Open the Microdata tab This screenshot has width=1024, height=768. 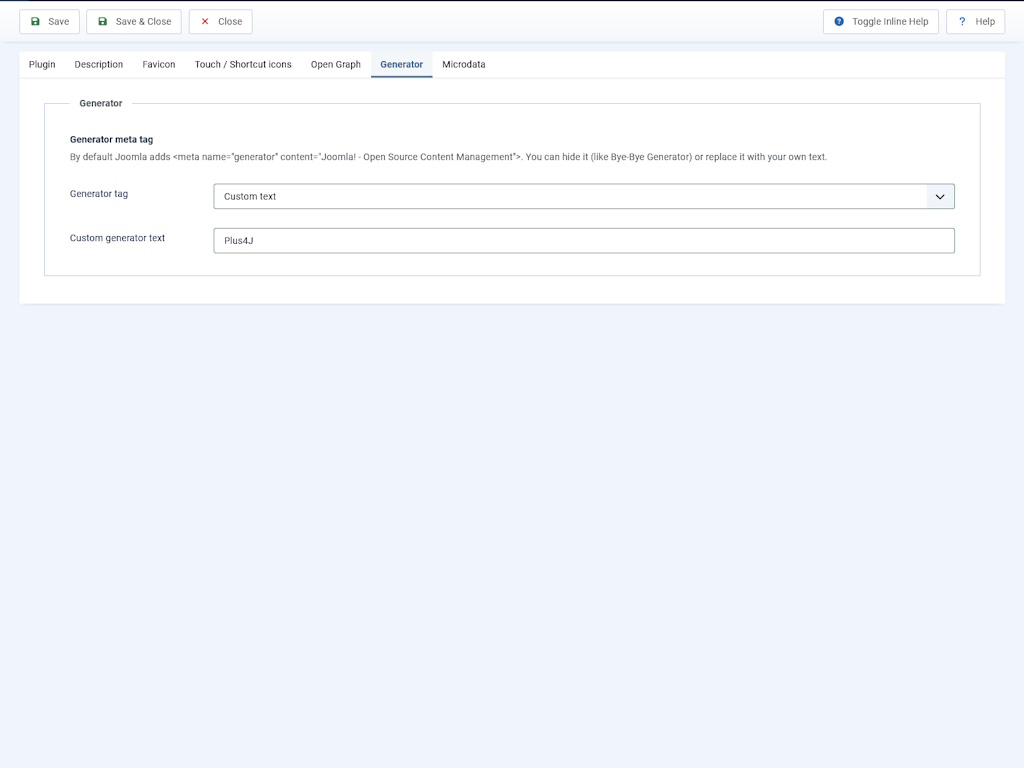pos(464,65)
